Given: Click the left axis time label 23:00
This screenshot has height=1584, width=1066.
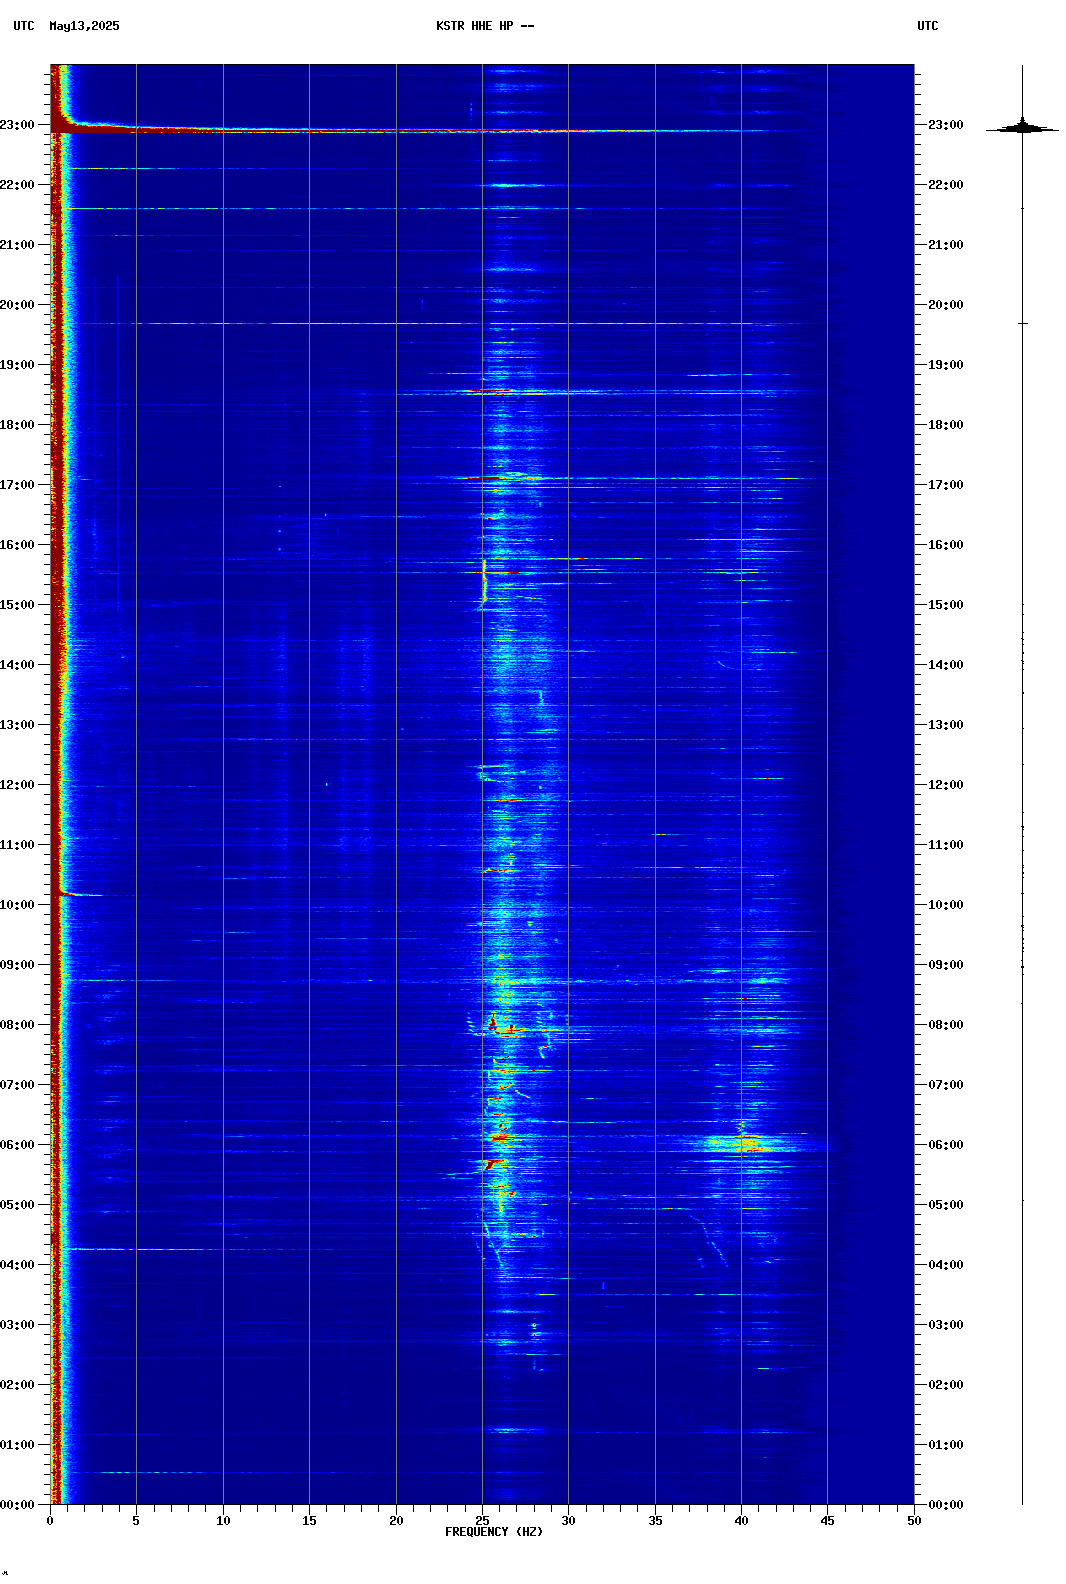Looking at the screenshot, I should (17, 125).
